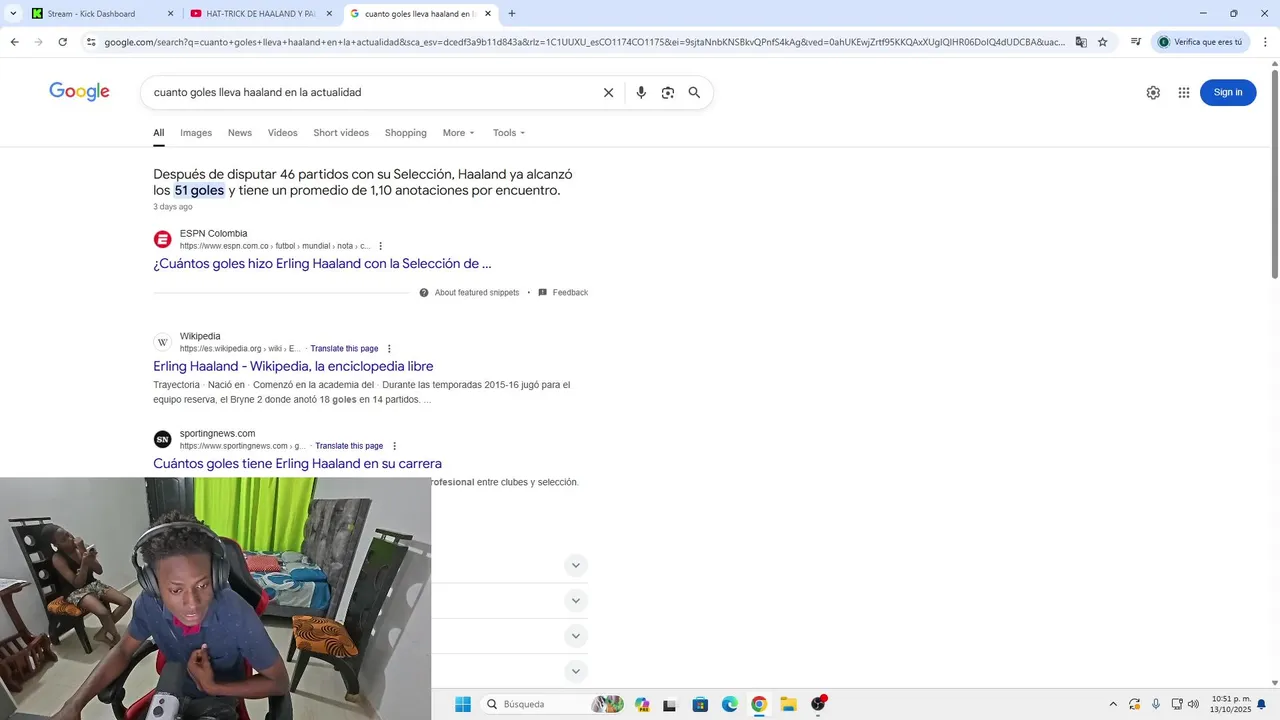
Task: Open Chrome tab search dropdown
Action: pos(13,14)
